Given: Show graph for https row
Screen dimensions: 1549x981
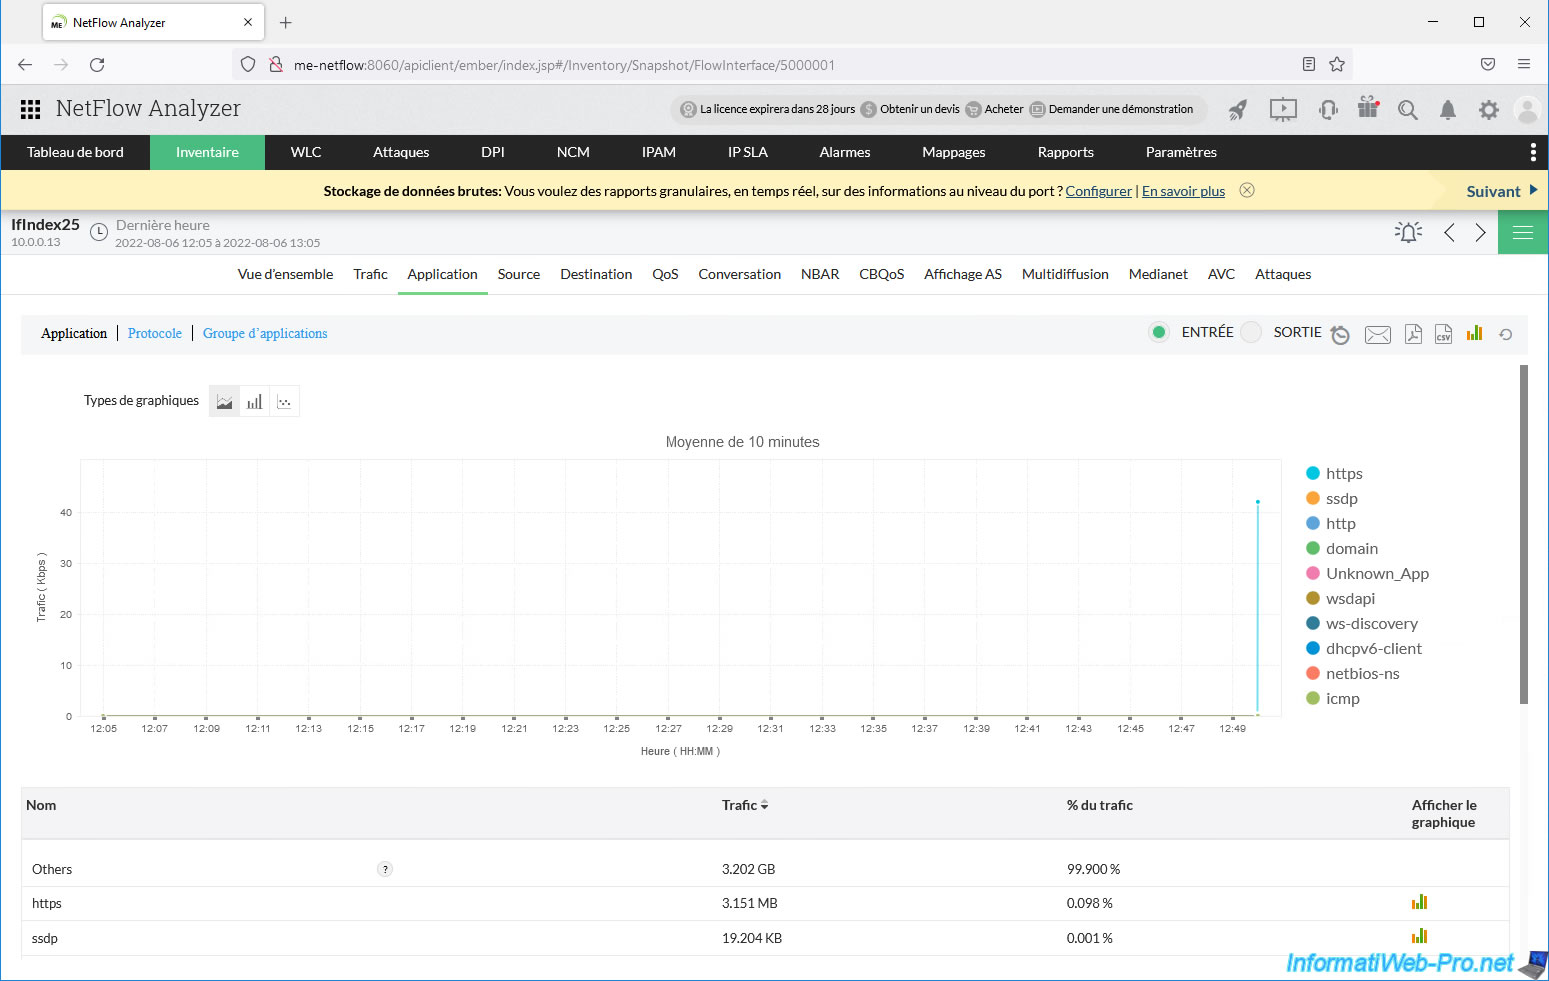Looking at the screenshot, I should (1419, 902).
